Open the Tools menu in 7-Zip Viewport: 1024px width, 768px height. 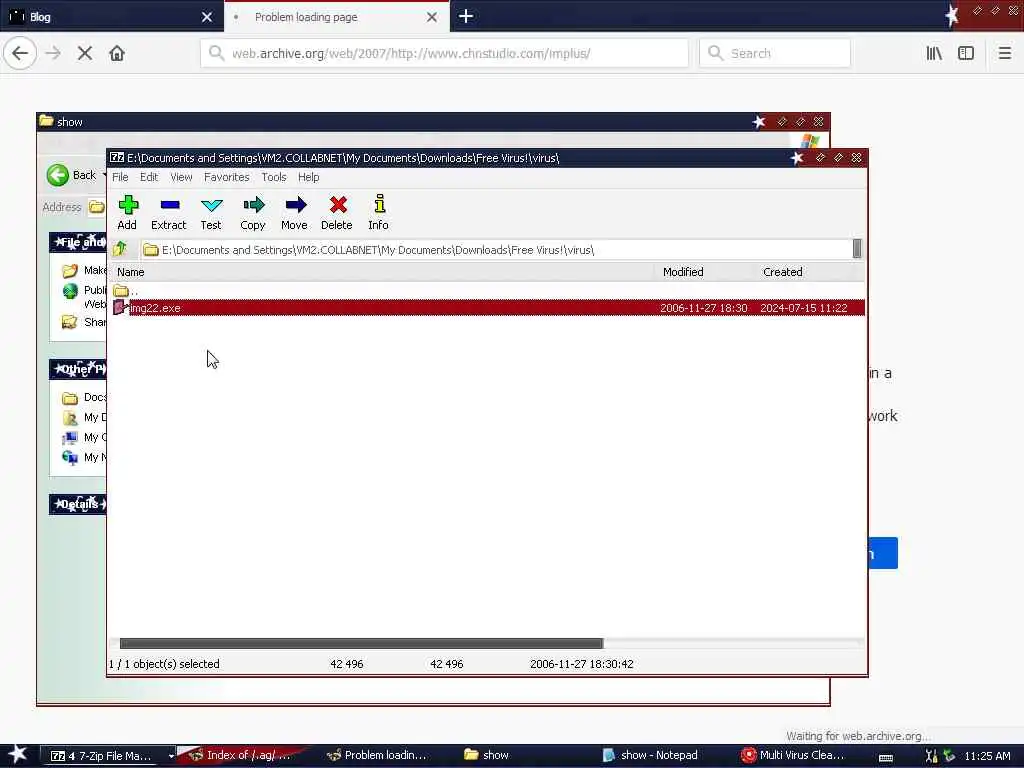(x=274, y=177)
